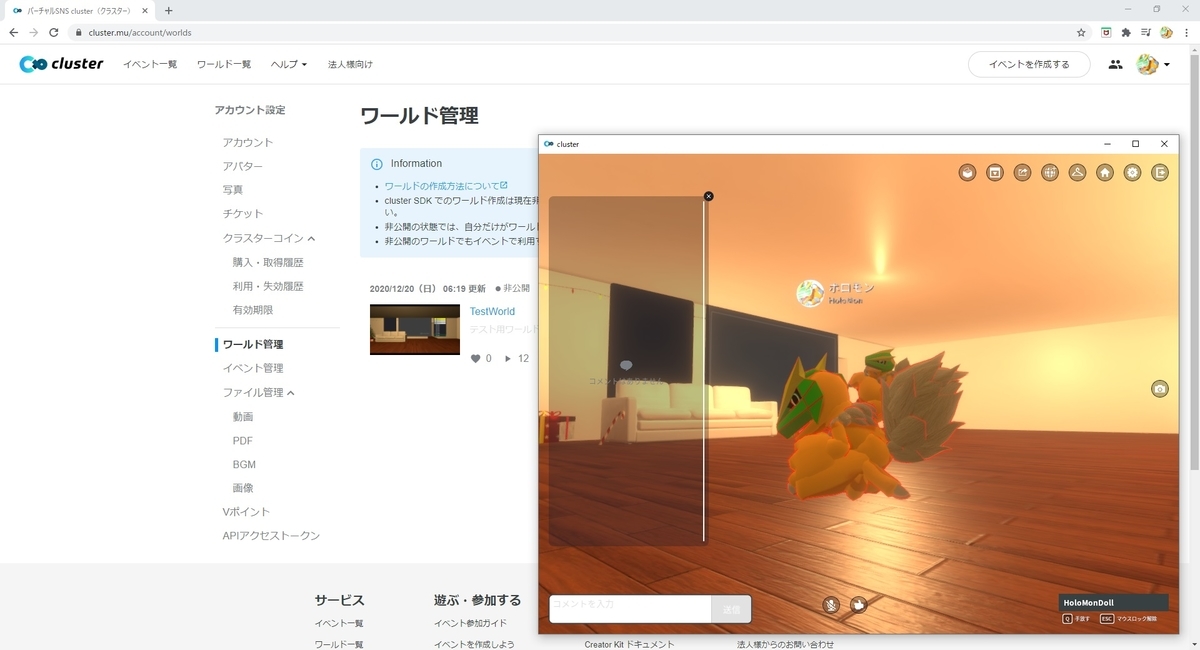This screenshot has height=650, width=1200.
Task: Collapse the ファイル管理 section
Action: pos(259,392)
